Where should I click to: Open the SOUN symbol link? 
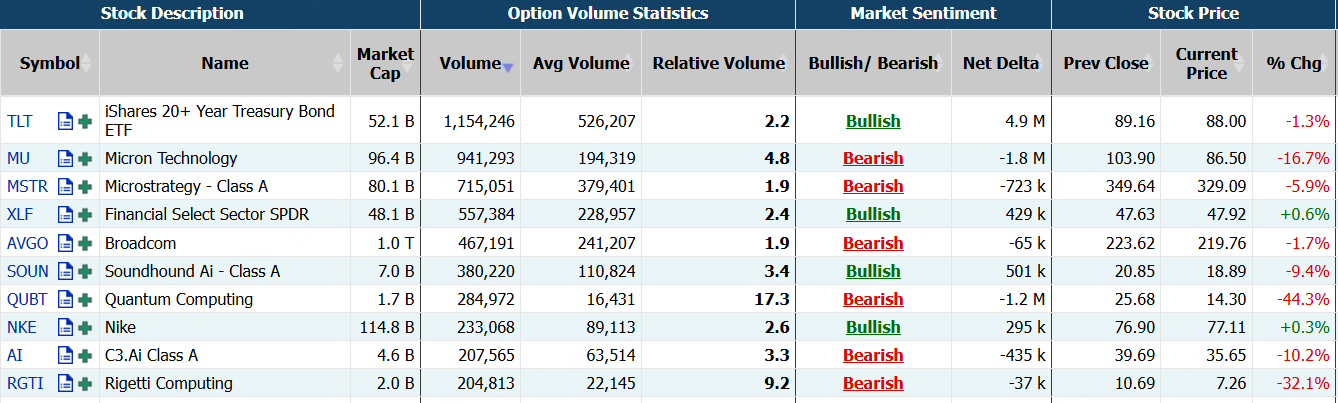click(27, 271)
